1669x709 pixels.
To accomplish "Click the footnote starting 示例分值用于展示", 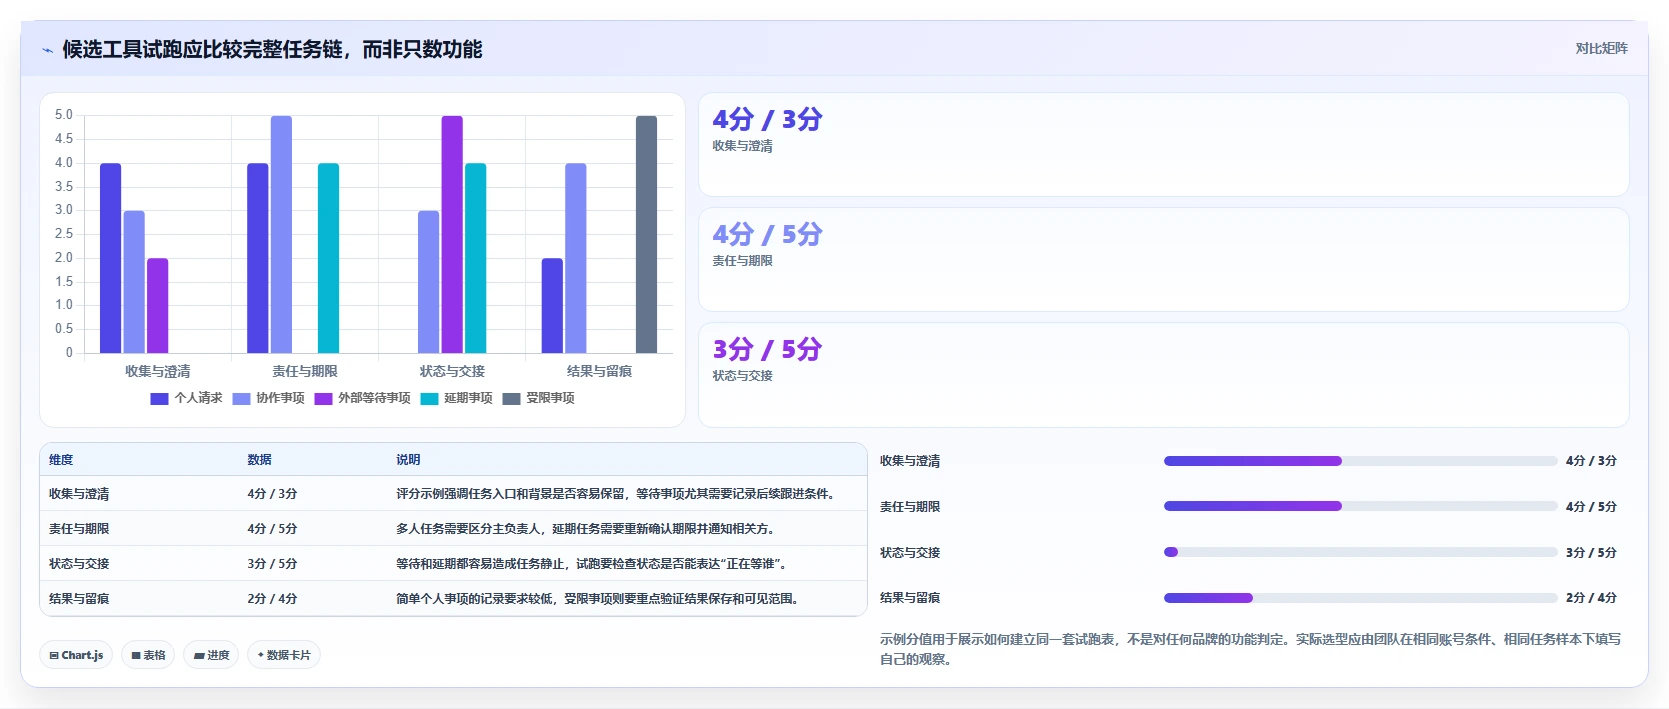I will (x=1250, y=649).
